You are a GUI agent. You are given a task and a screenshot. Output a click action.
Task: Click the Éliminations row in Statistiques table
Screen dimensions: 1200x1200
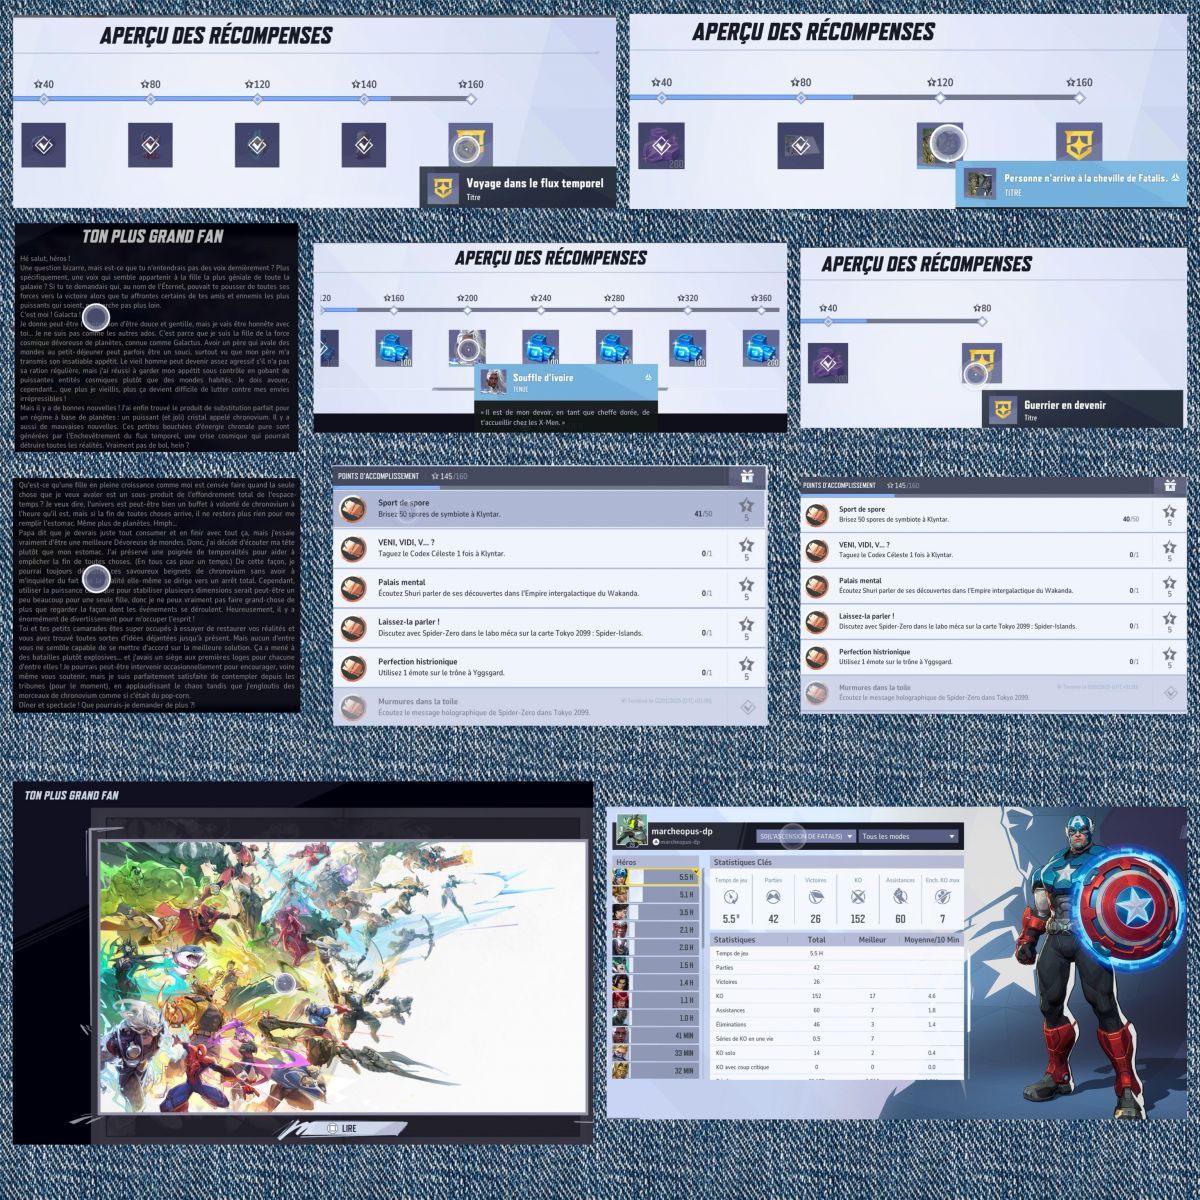837,1024
